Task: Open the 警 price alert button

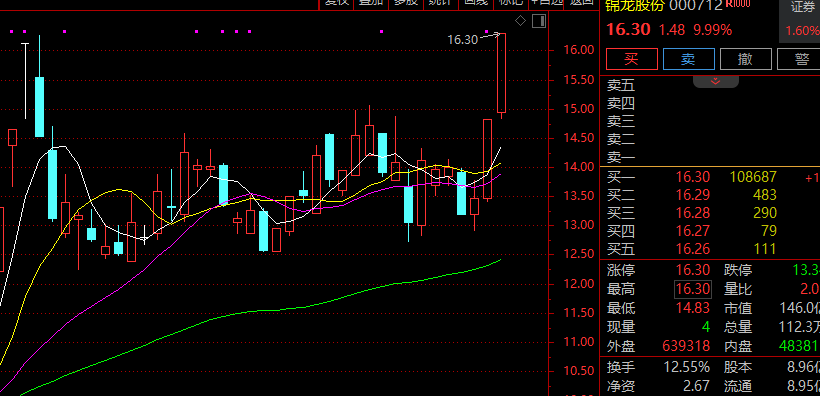Action: click(799, 59)
